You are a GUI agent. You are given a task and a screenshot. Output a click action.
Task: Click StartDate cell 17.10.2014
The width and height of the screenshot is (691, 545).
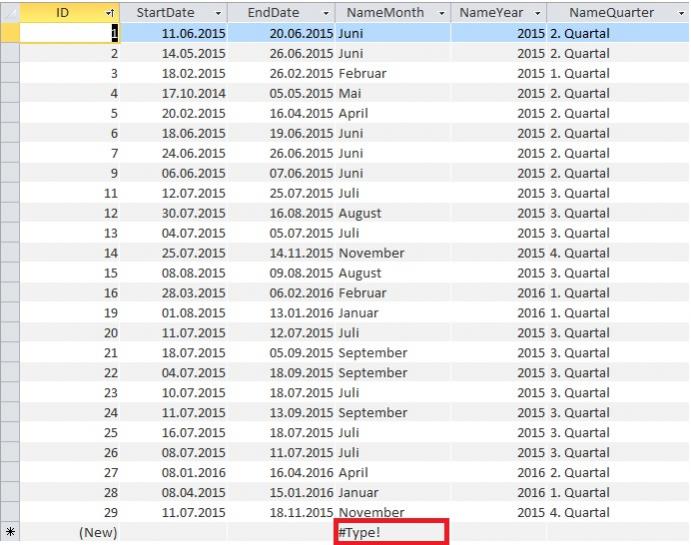point(174,93)
